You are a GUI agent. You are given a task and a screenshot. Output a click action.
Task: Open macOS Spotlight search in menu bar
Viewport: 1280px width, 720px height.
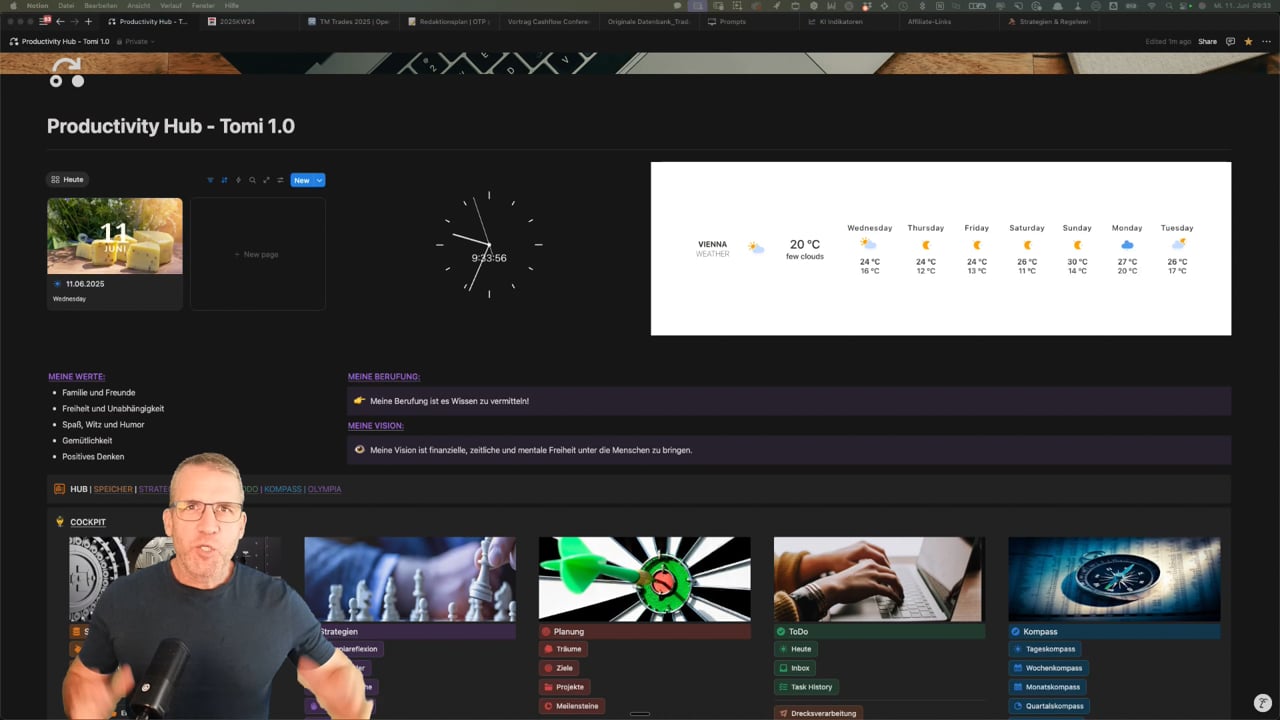tap(1168, 6)
